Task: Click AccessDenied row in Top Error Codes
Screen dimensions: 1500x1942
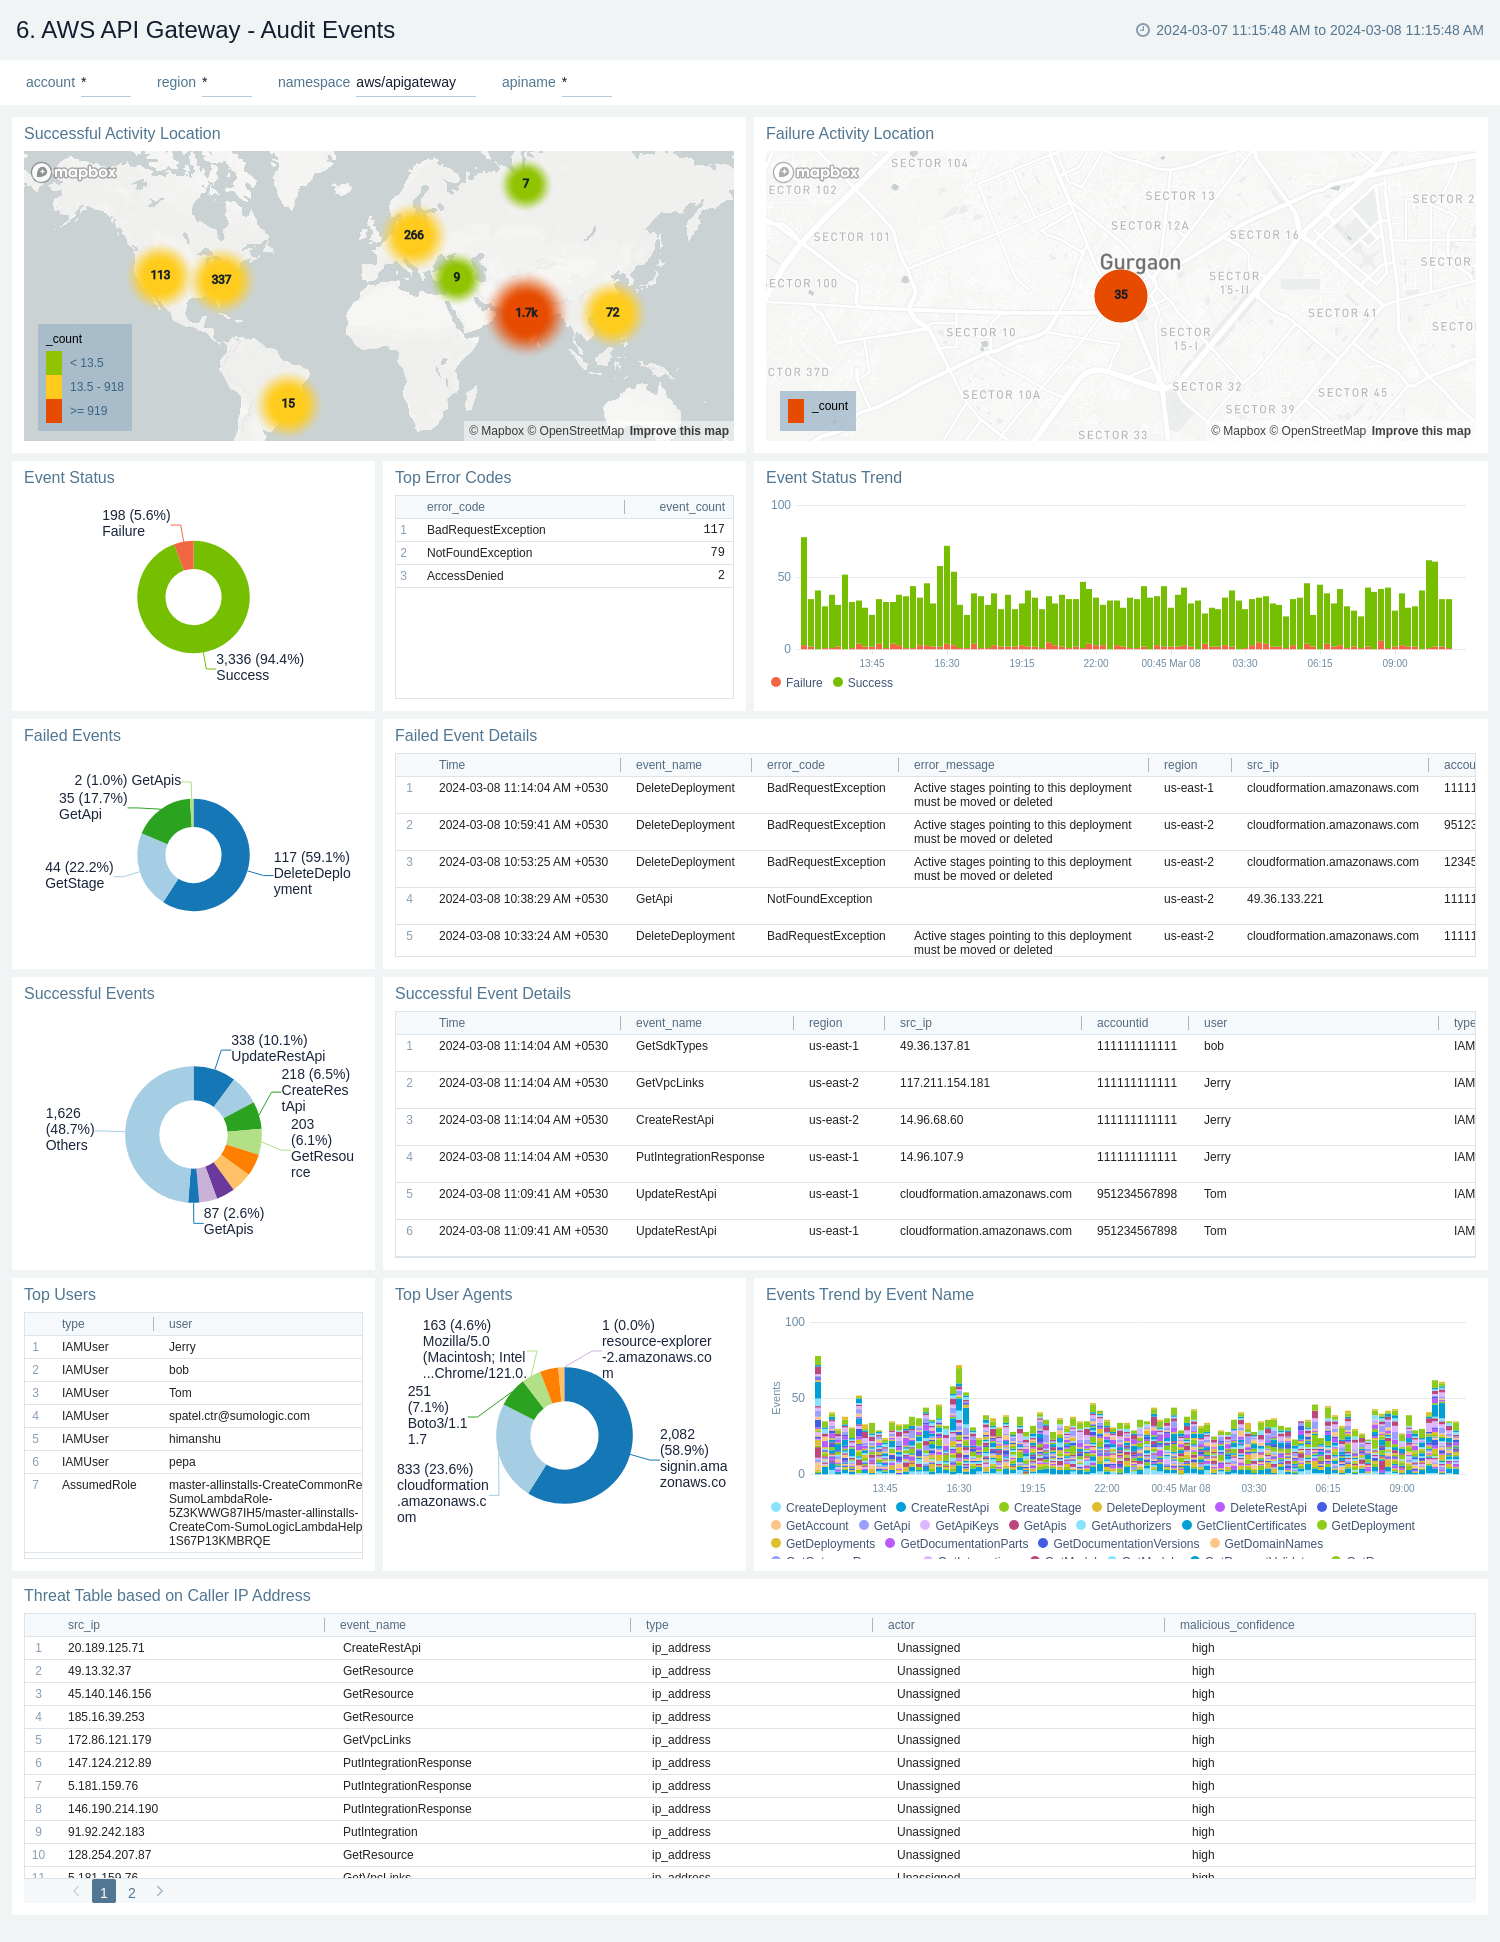Action: 564,576
